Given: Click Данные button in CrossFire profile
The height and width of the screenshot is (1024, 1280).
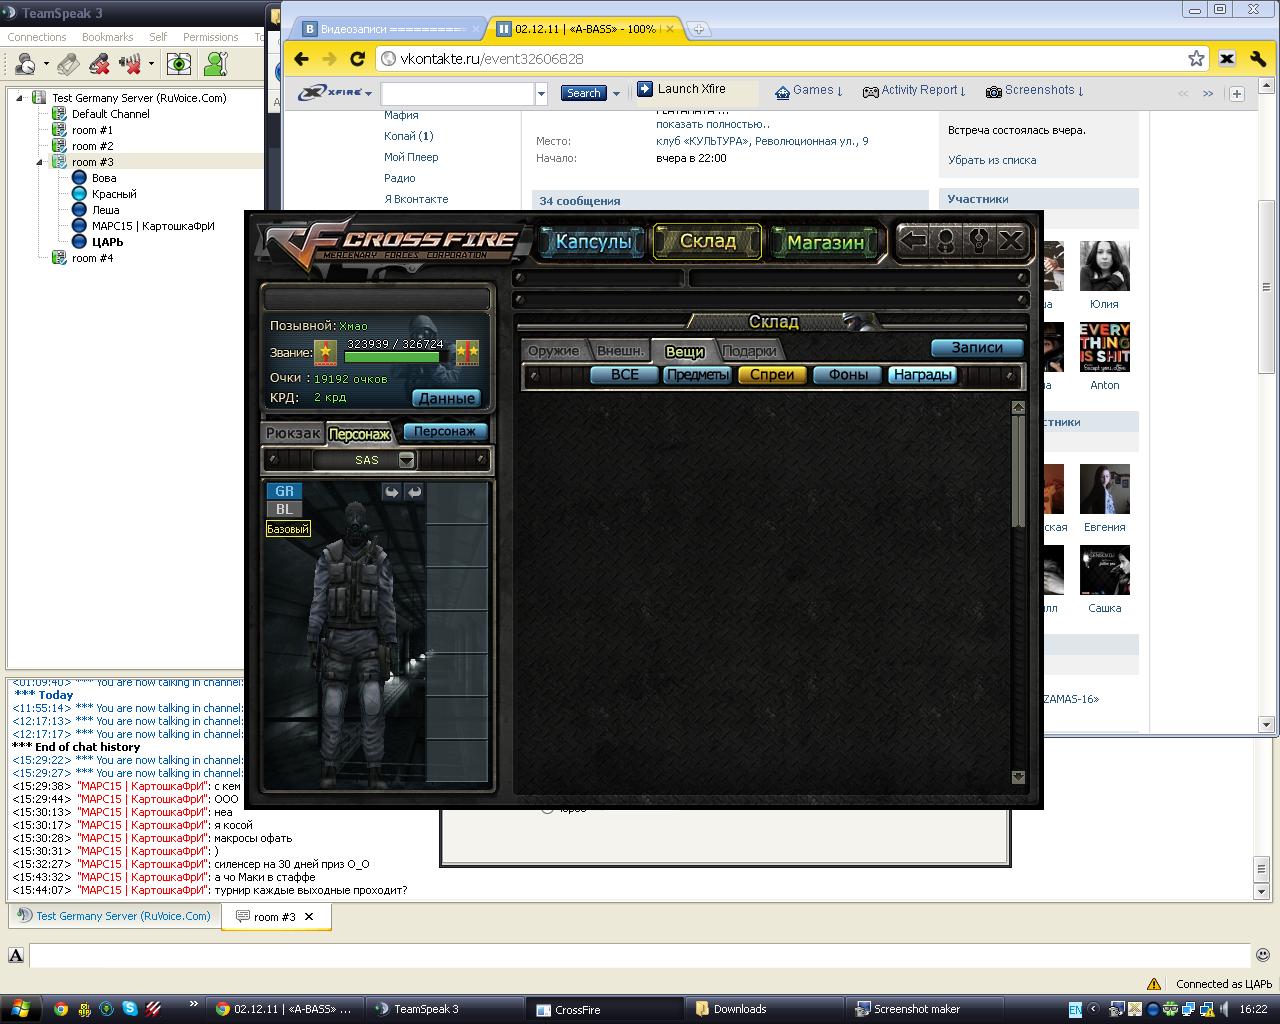Looking at the screenshot, I should (x=446, y=398).
